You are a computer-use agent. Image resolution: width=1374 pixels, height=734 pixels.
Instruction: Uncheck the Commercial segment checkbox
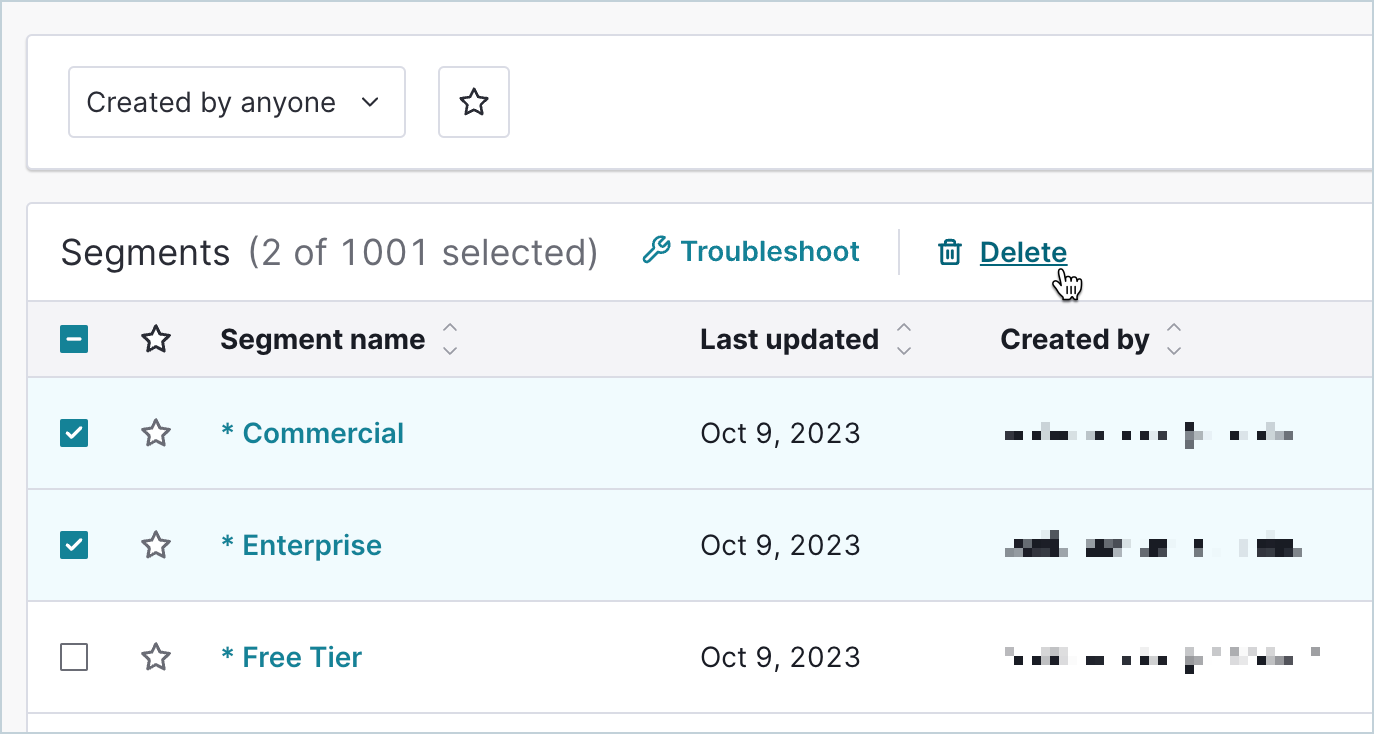pos(74,433)
